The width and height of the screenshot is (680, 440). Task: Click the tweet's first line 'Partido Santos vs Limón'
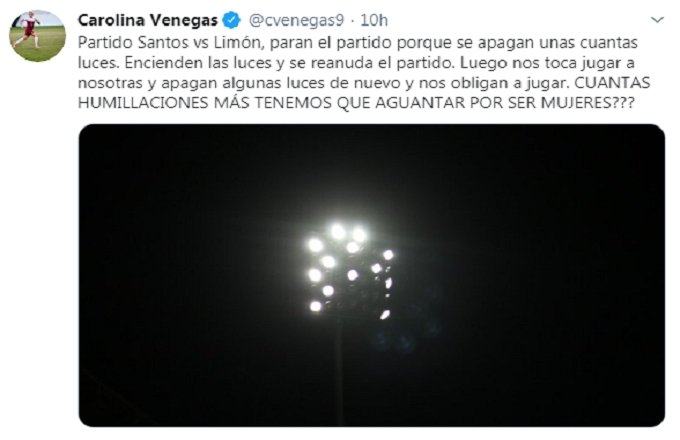pos(170,42)
